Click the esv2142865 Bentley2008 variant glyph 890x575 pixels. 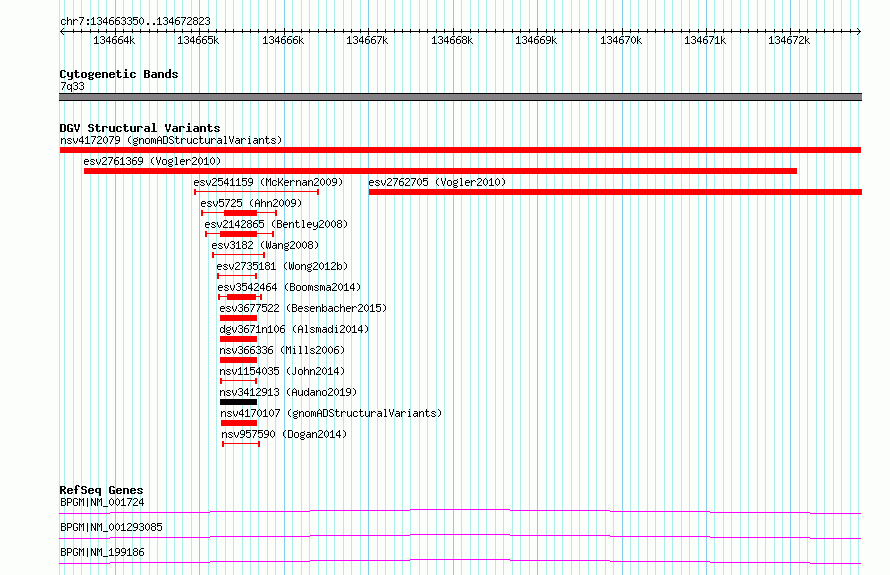coord(240,234)
